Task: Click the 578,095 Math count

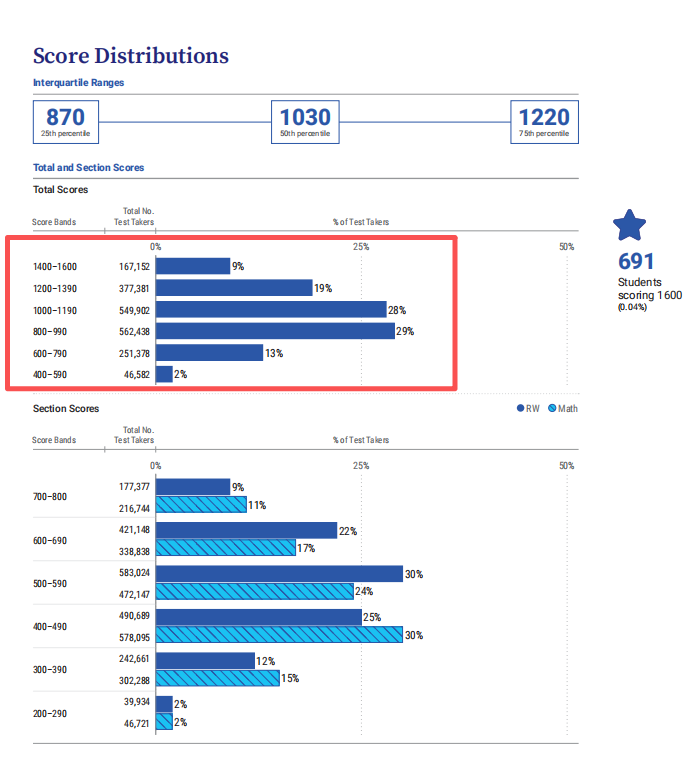Action: pos(134,638)
